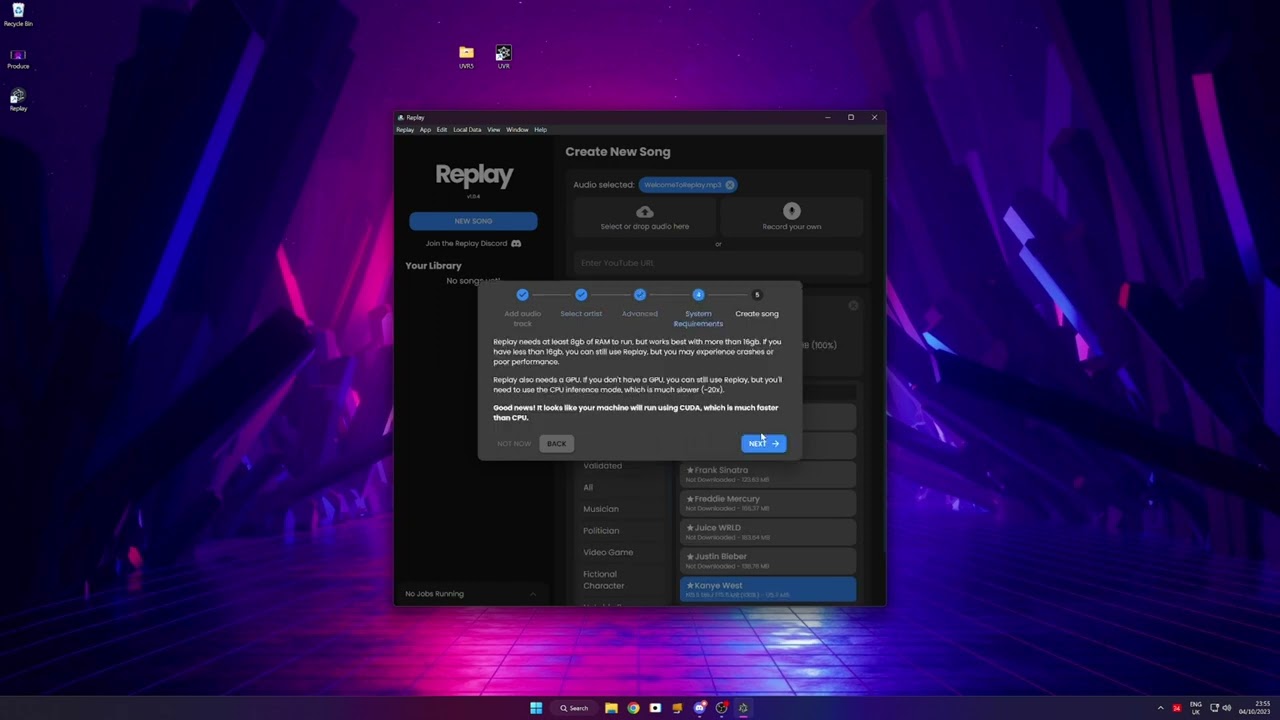Go to the Advanced step circle
This screenshot has height=720, width=1280.
pos(640,295)
